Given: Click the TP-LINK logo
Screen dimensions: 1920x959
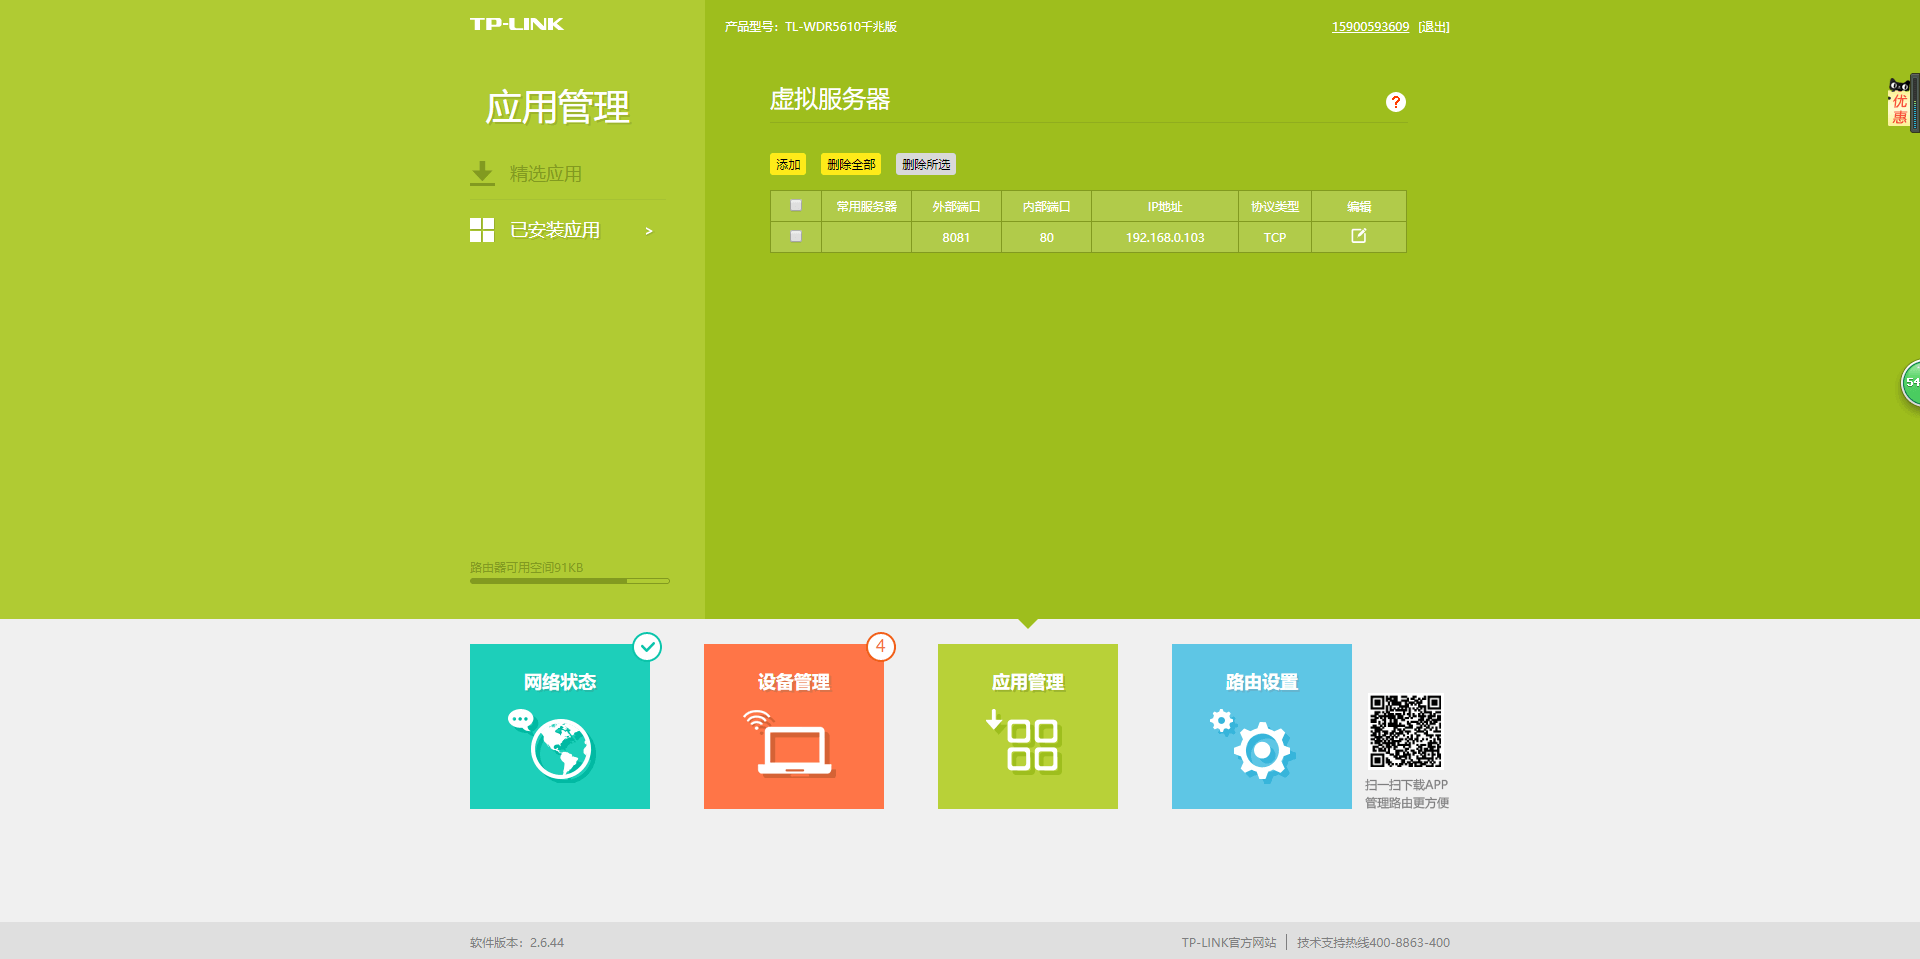Looking at the screenshot, I should 517,24.
